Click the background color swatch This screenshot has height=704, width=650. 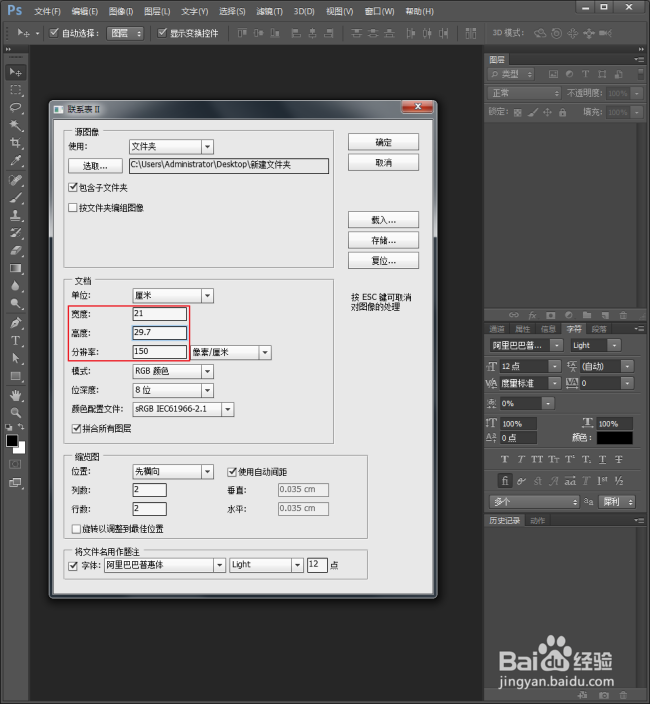click(x=21, y=448)
